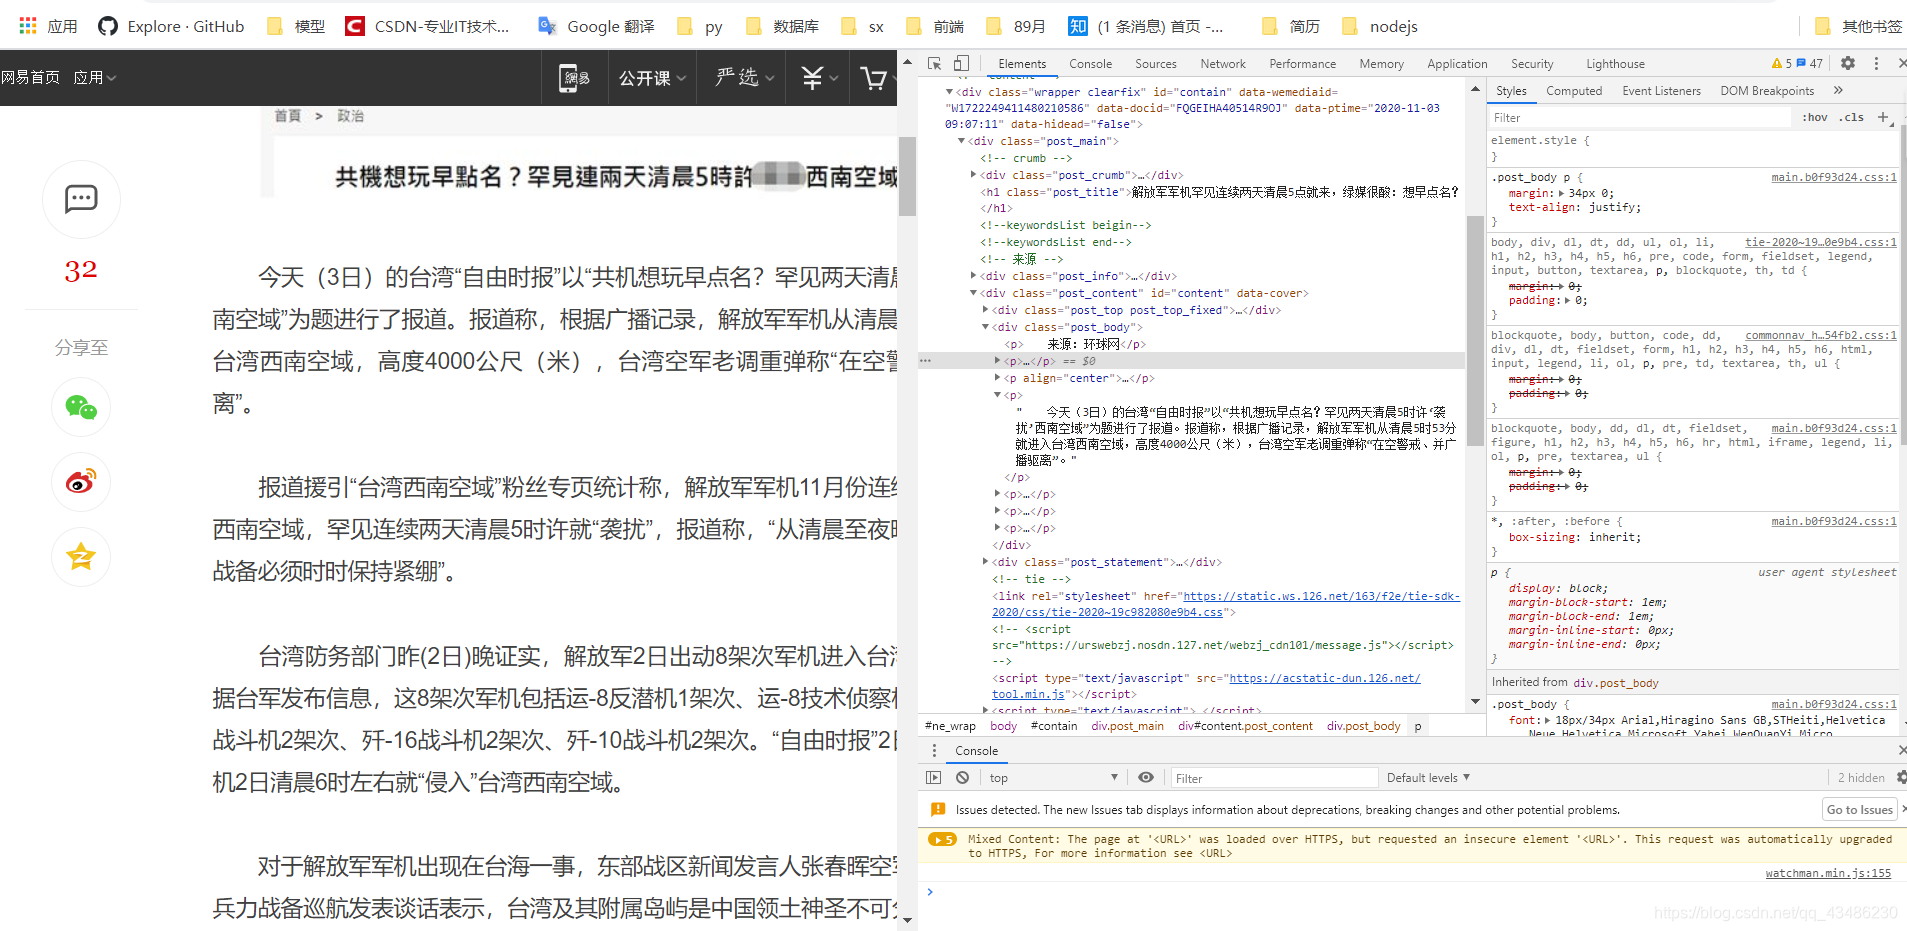Expand the 公开课 dropdown menu
This screenshot has height=931, width=1907.
pyautogui.click(x=652, y=77)
